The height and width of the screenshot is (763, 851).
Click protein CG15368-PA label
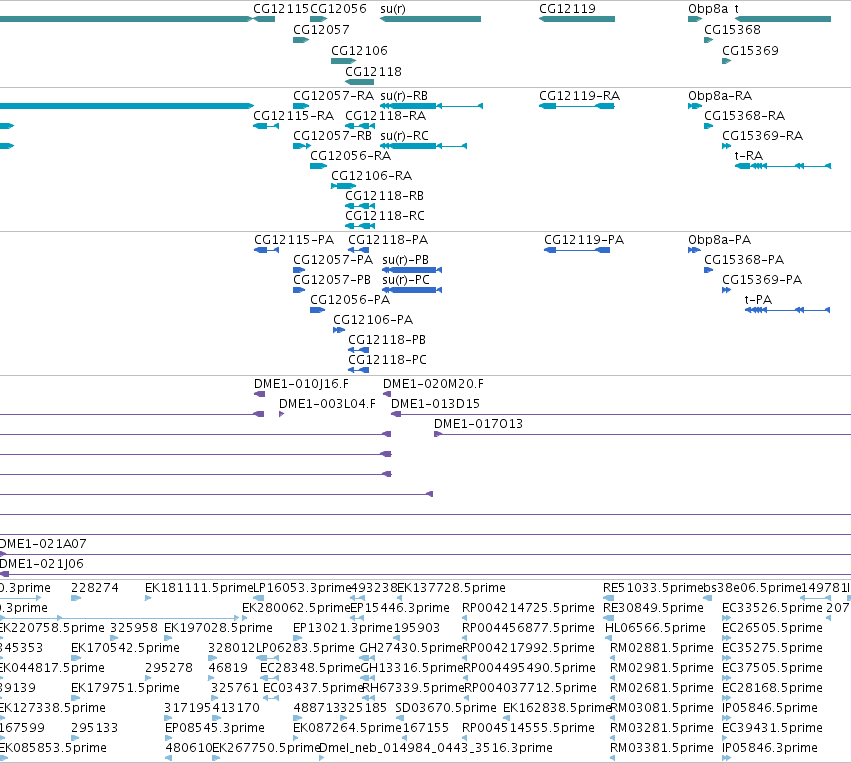[744, 260]
